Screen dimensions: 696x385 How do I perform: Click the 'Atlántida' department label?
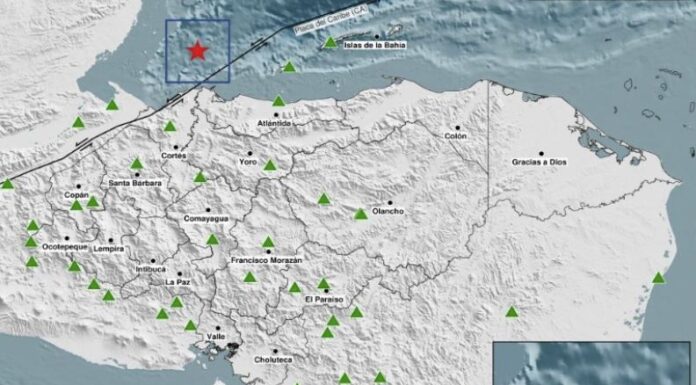274,123
